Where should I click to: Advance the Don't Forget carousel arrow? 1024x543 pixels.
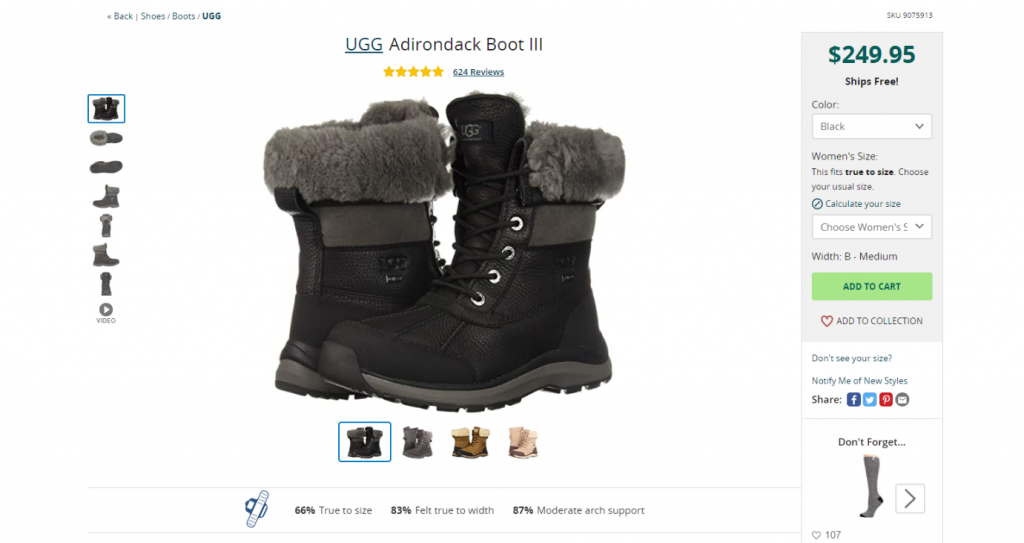pos(910,499)
